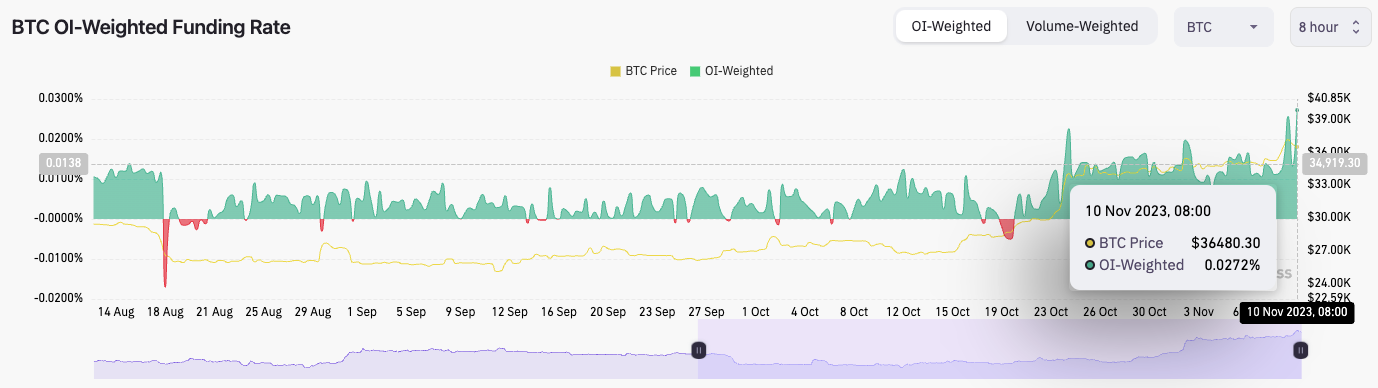Image resolution: width=1378 pixels, height=388 pixels.
Task: Click the tooltip header 10 Nov 2023, 08:00
Action: (x=1148, y=211)
